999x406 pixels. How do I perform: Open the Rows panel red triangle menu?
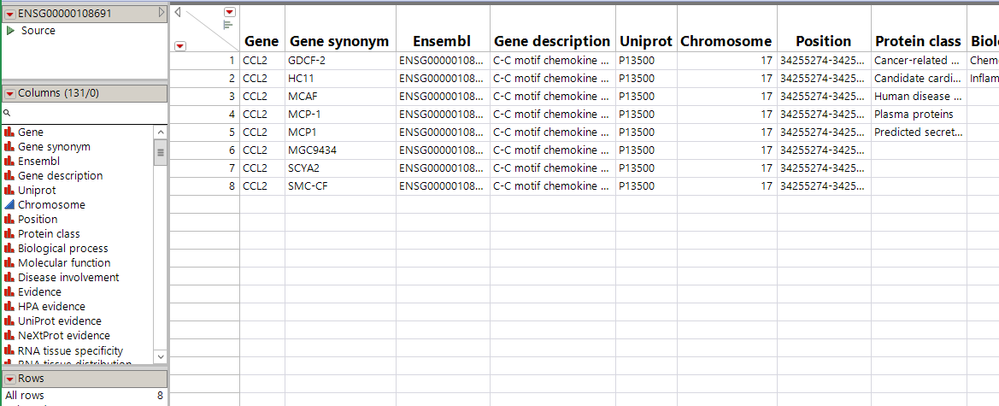[x=10, y=379]
